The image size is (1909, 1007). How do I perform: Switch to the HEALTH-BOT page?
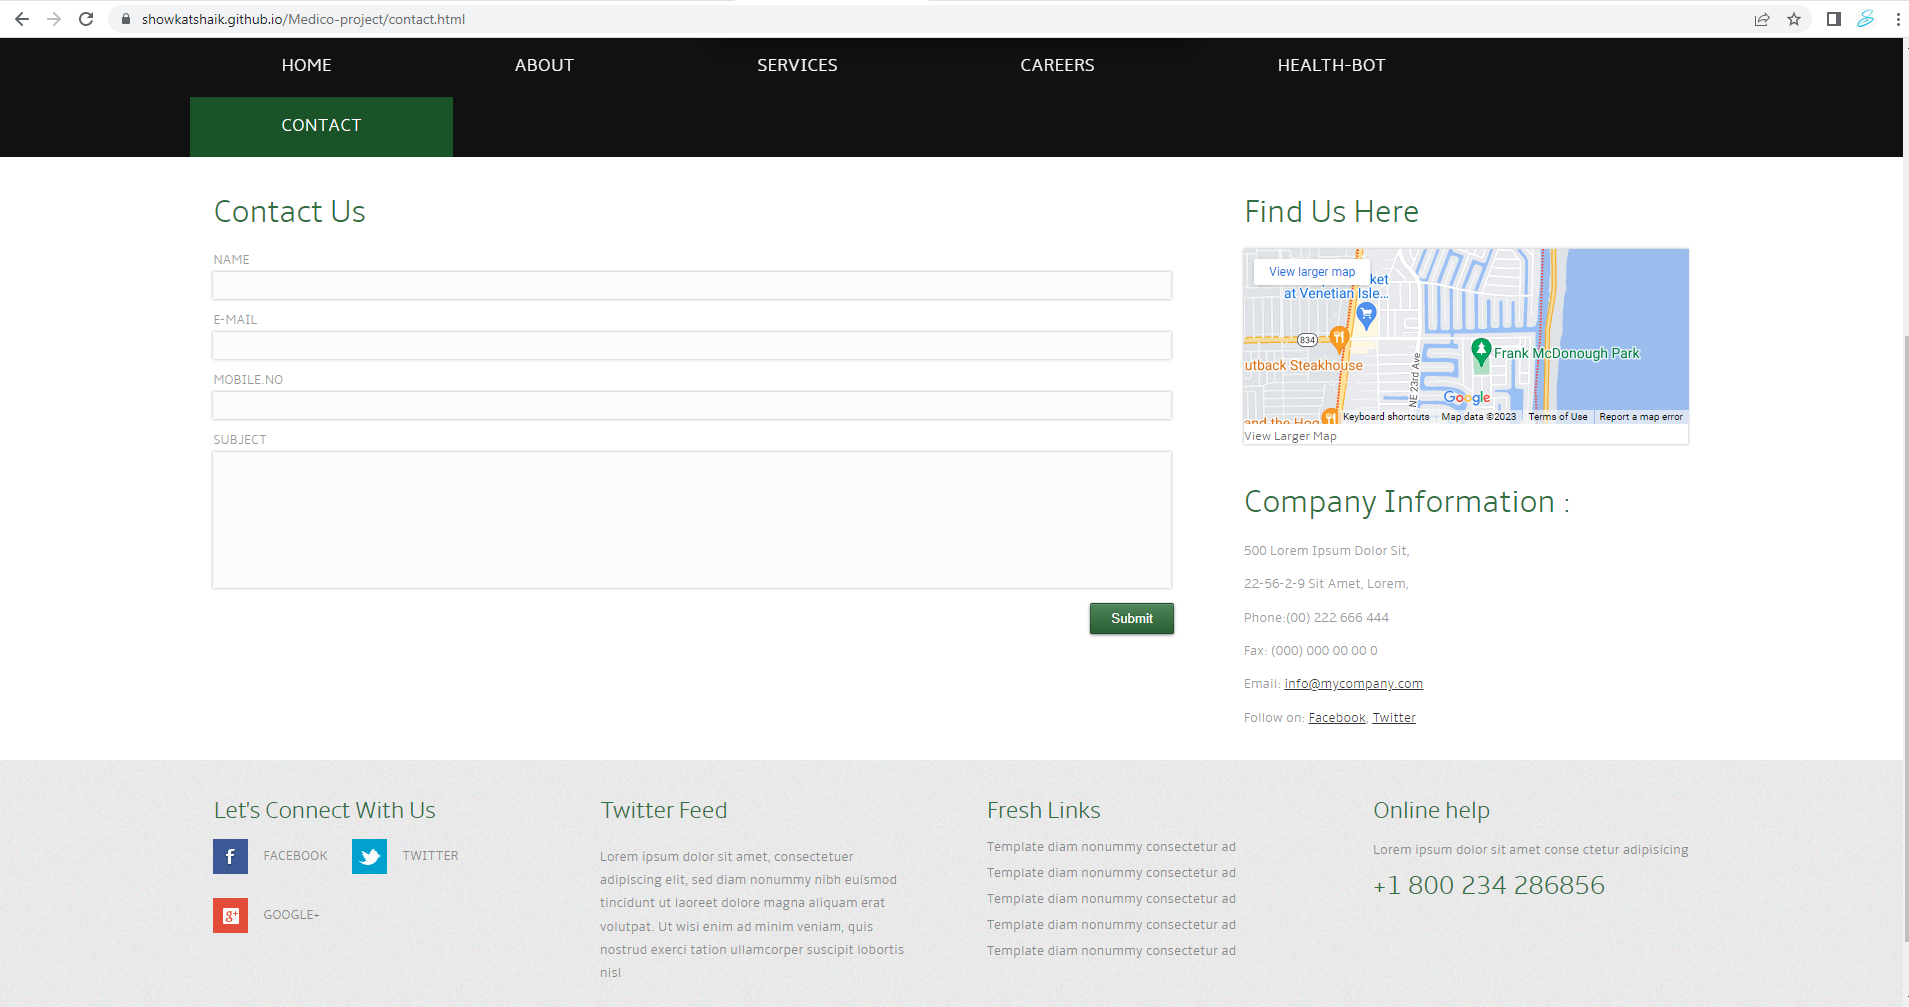[1331, 65]
